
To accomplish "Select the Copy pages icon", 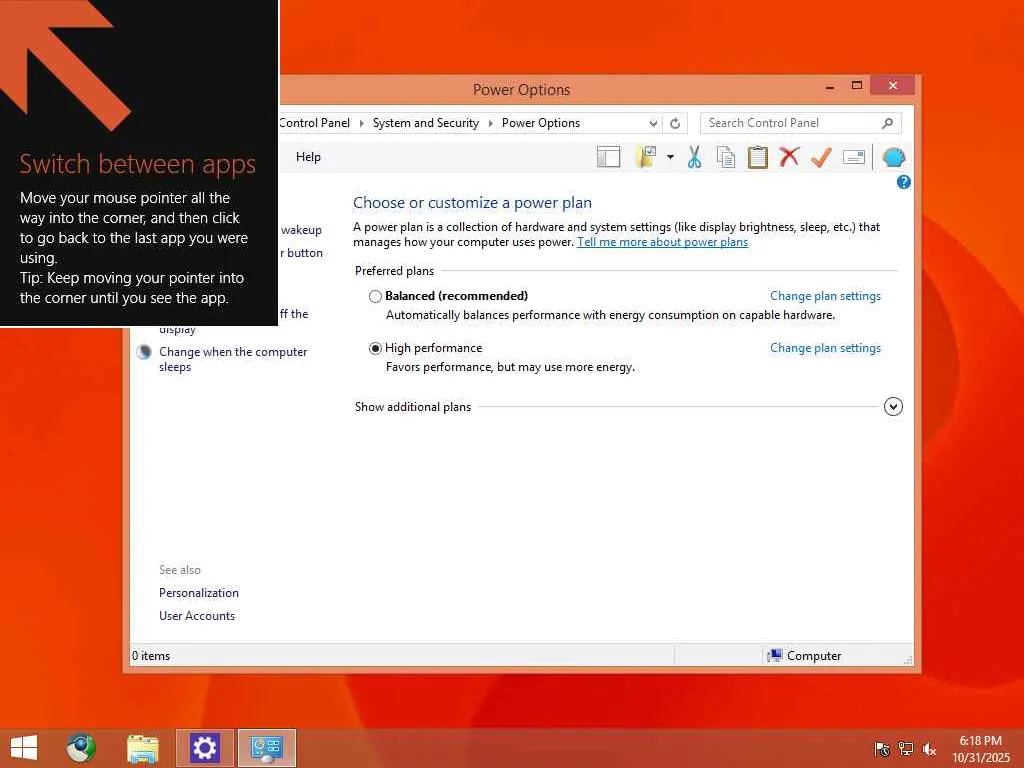I will tap(726, 157).
